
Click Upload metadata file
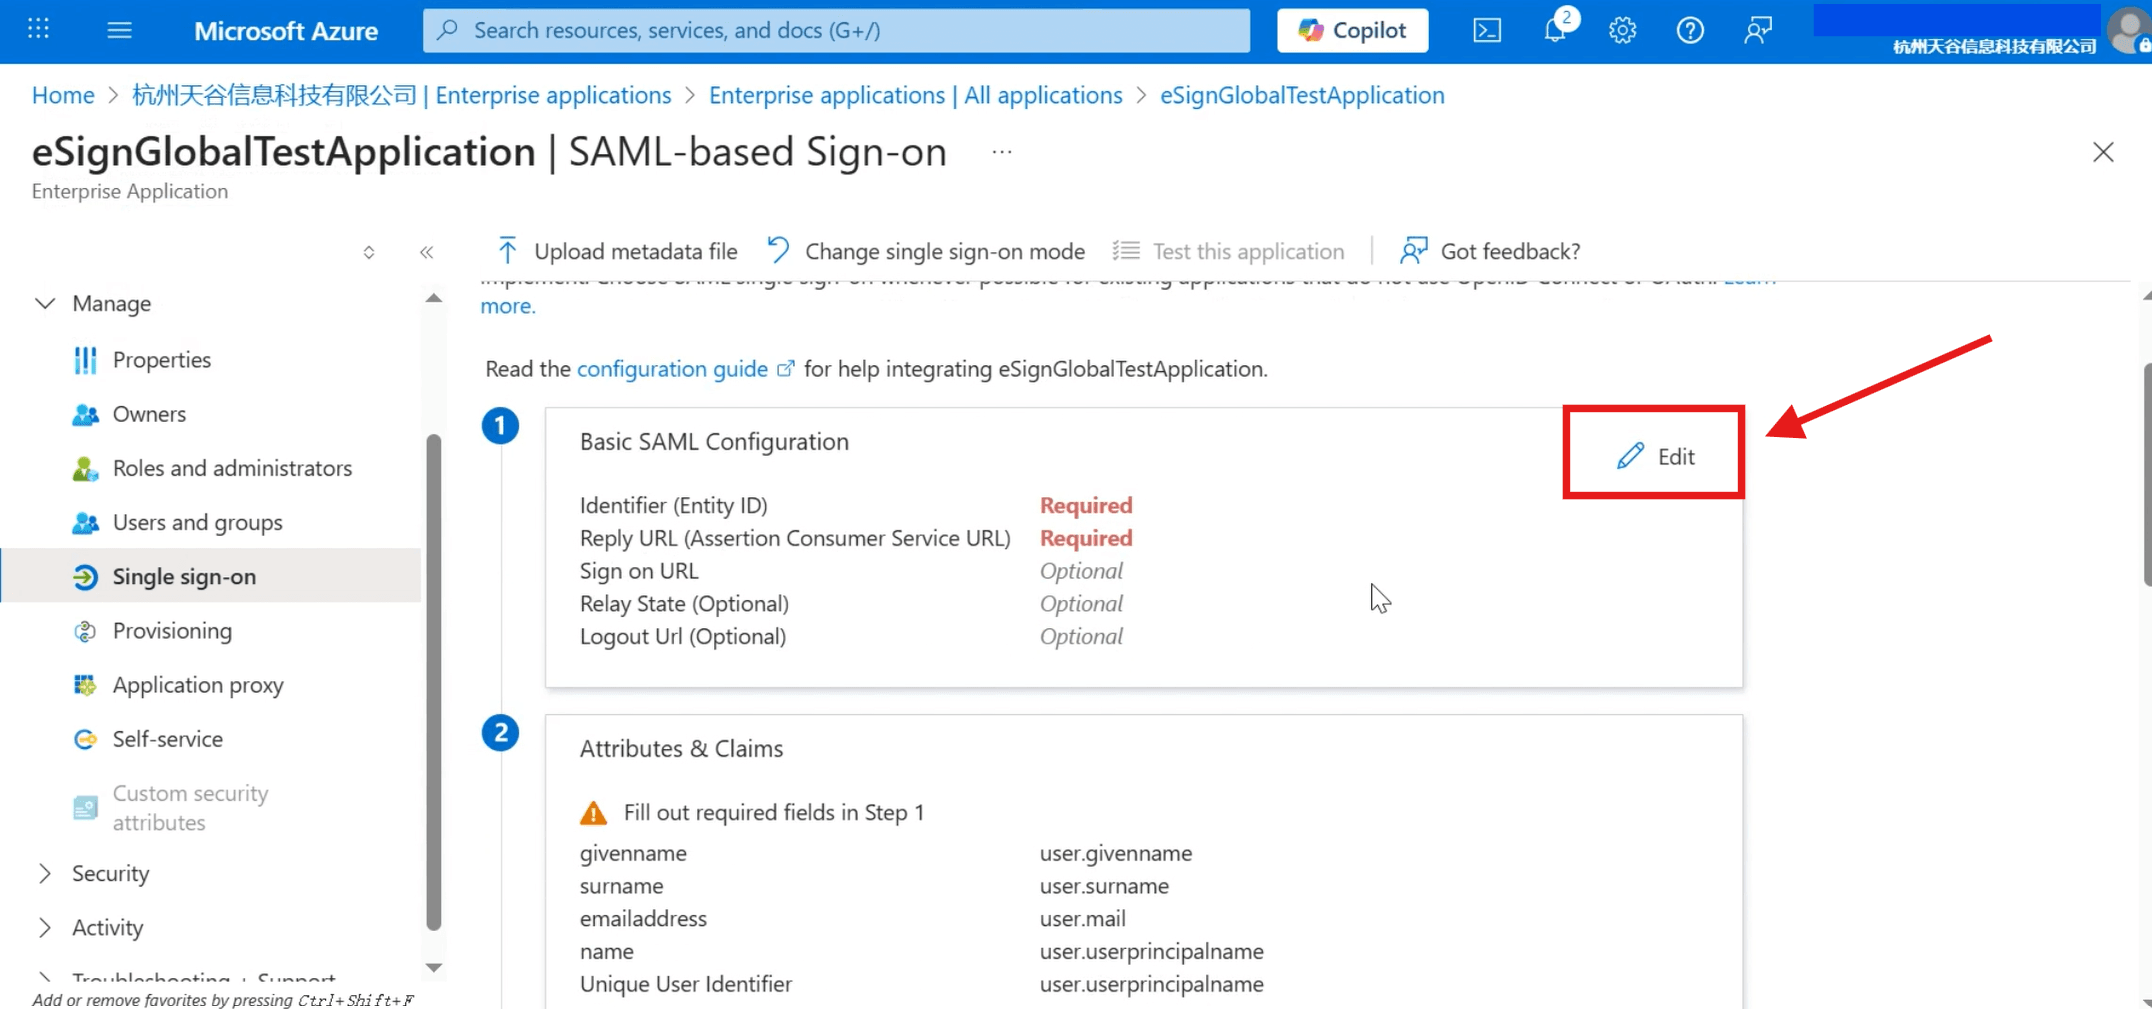coord(617,251)
